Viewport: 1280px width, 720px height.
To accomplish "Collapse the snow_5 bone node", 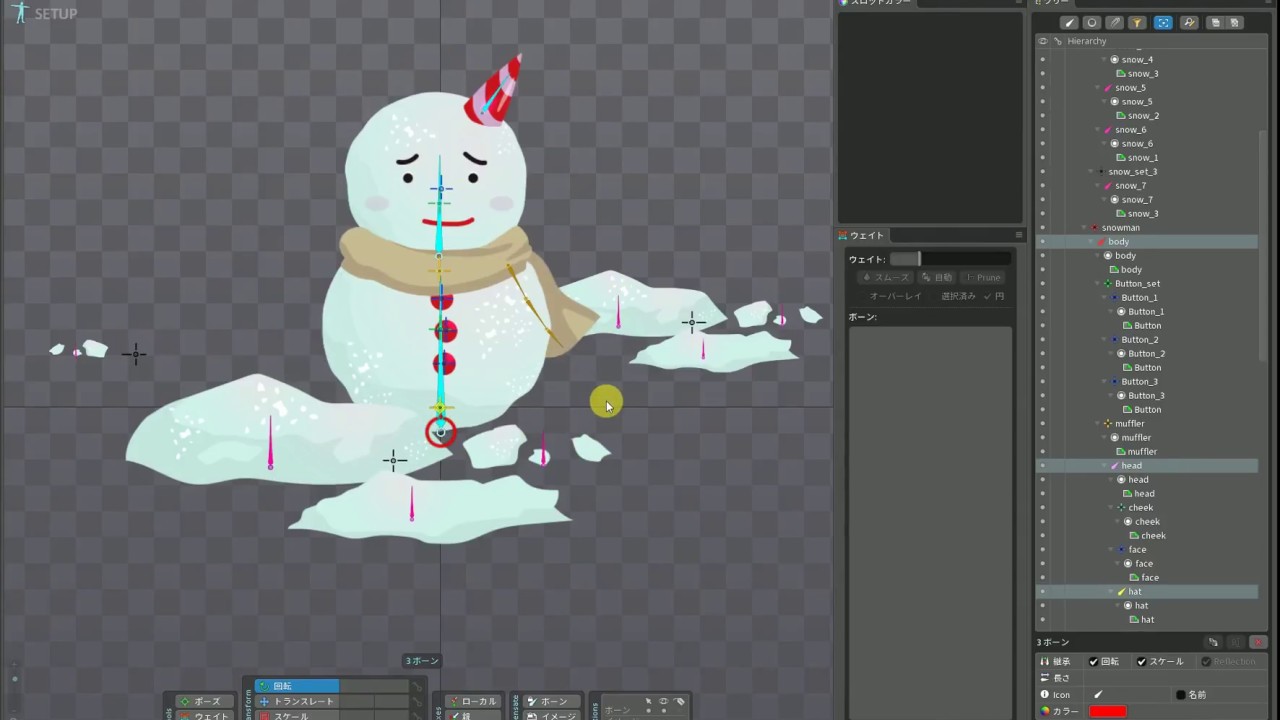I will click(x=1098, y=87).
